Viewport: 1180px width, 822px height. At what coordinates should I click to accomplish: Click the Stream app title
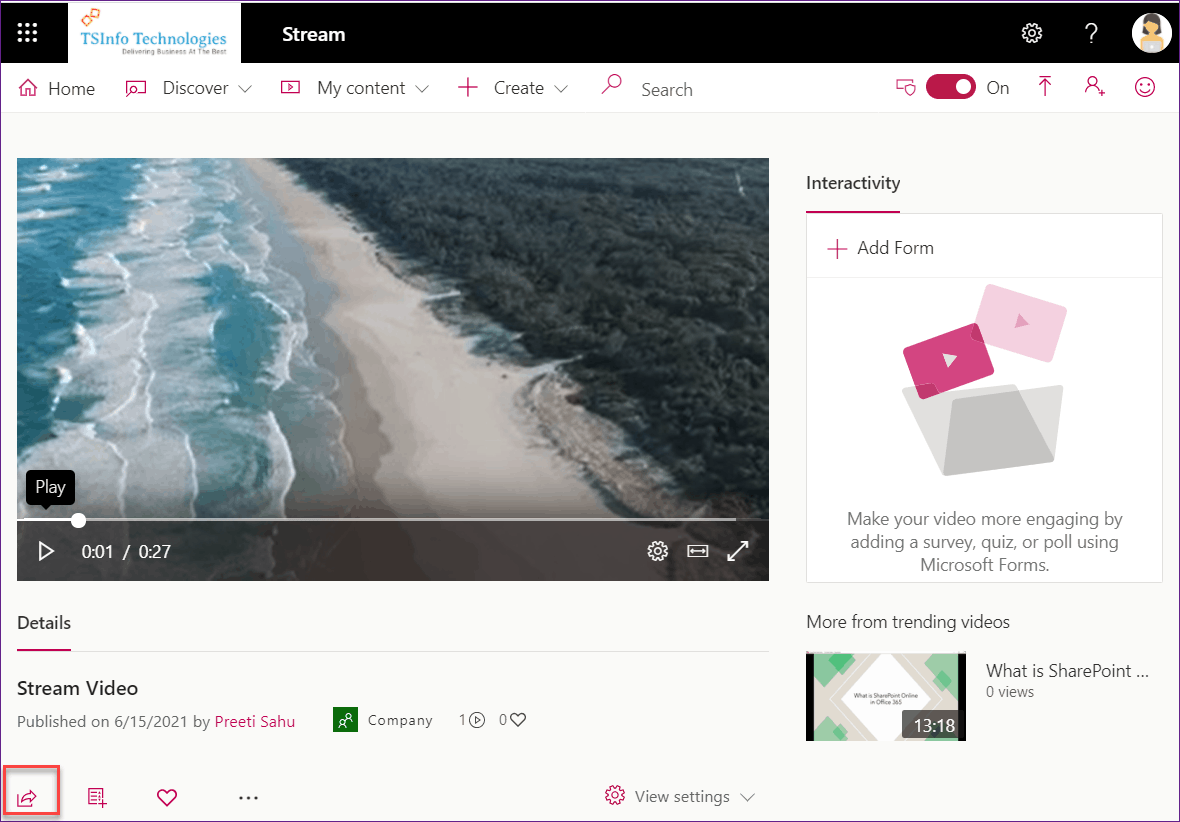[x=314, y=35]
